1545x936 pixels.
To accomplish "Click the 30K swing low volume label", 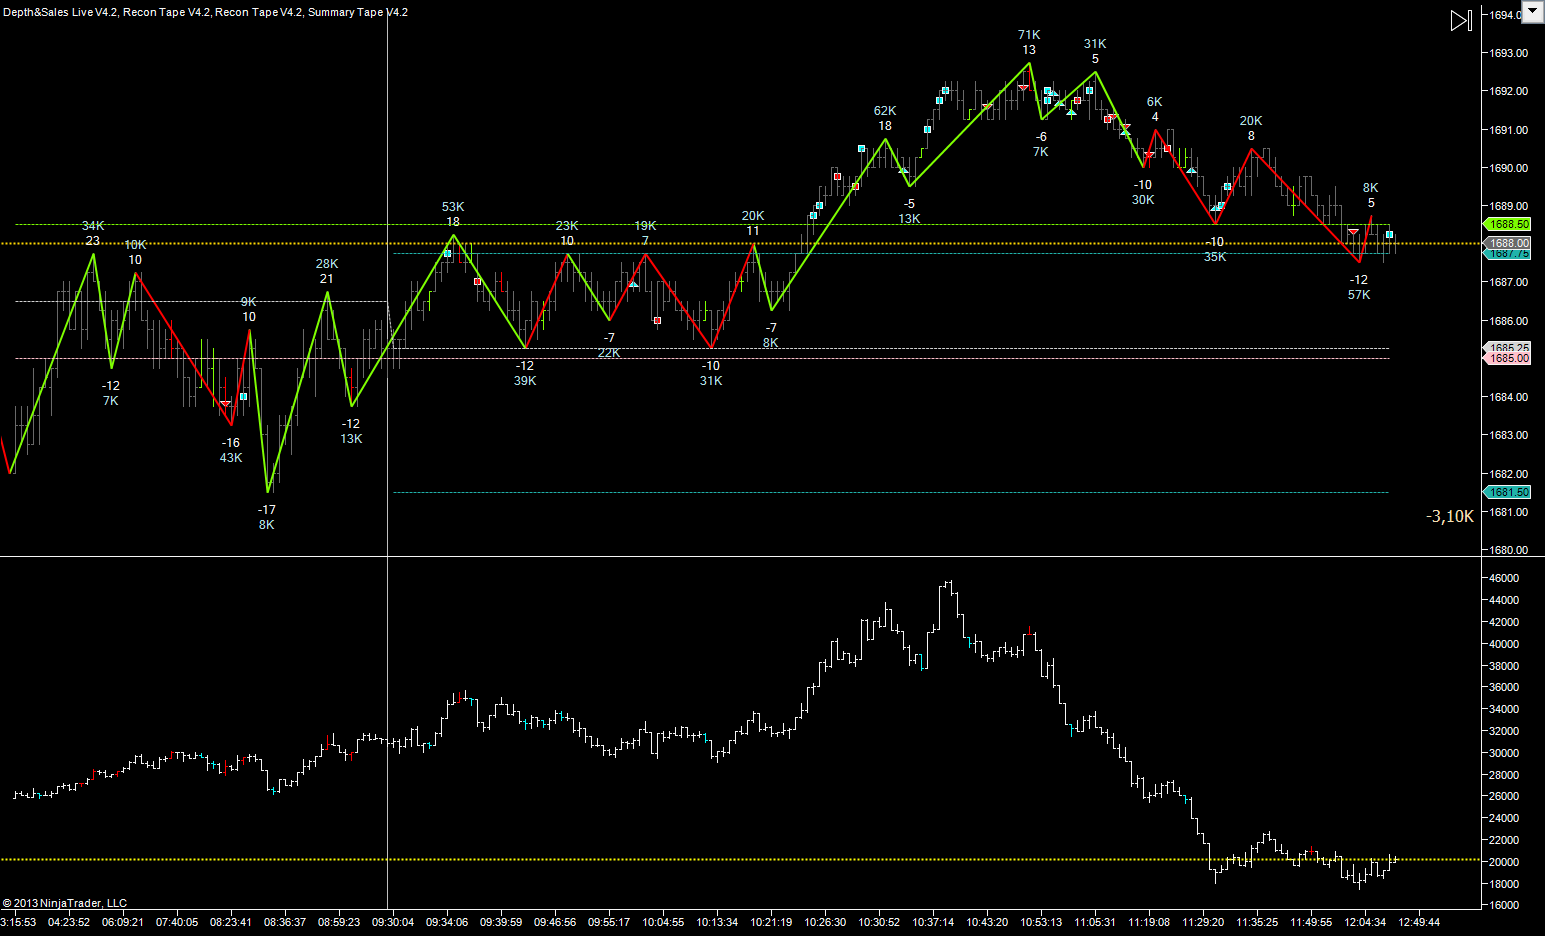I will 1143,200.
